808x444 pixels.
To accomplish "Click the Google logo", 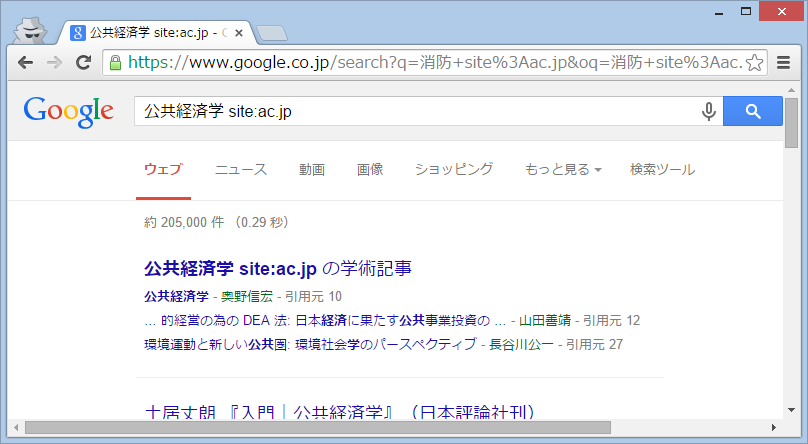I will pos(69,112).
